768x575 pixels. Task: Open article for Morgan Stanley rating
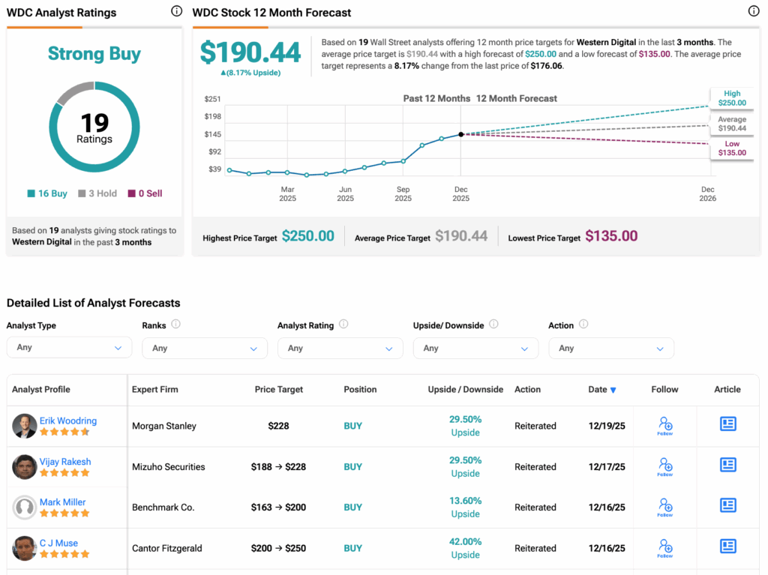click(x=728, y=424)
